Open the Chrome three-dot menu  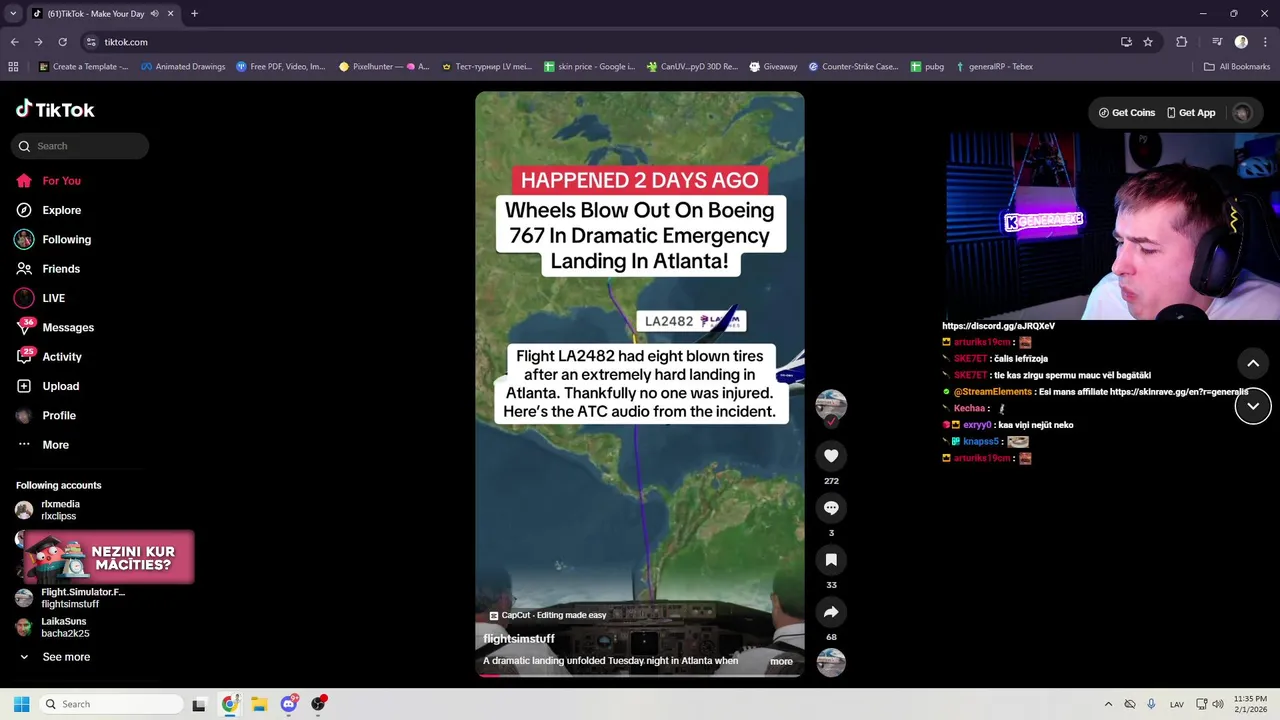click(x=1263, y=42)
